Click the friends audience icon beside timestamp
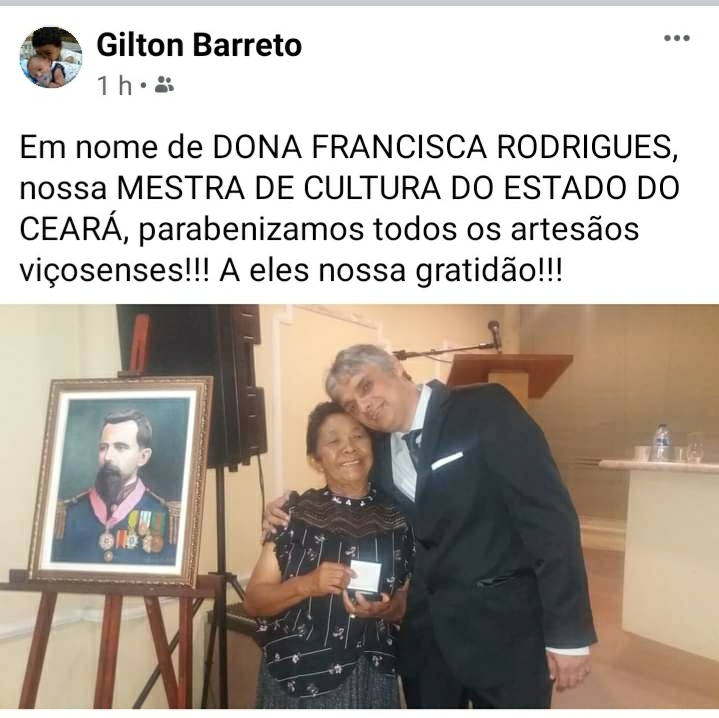The image size is (719, 718). click(164, 85)
